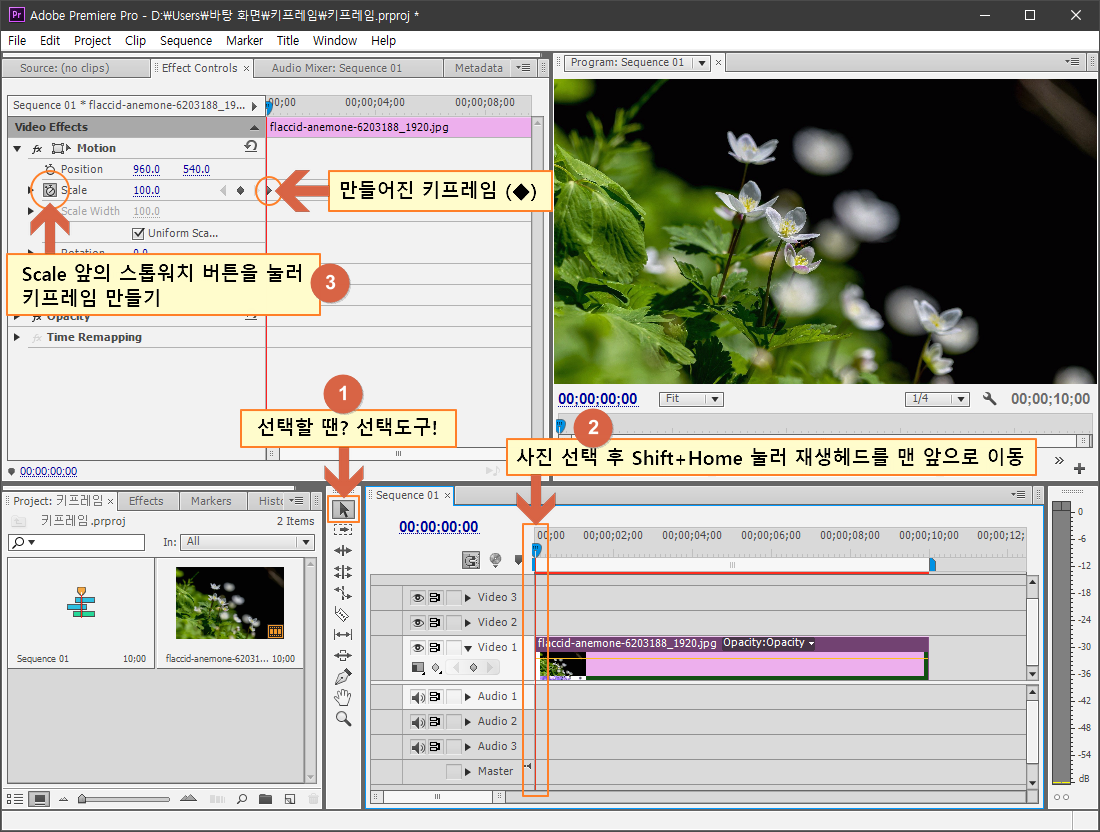Switch Project panel to List View
Viewport: 1100px width, 832px height.
[x=15, y=798]
